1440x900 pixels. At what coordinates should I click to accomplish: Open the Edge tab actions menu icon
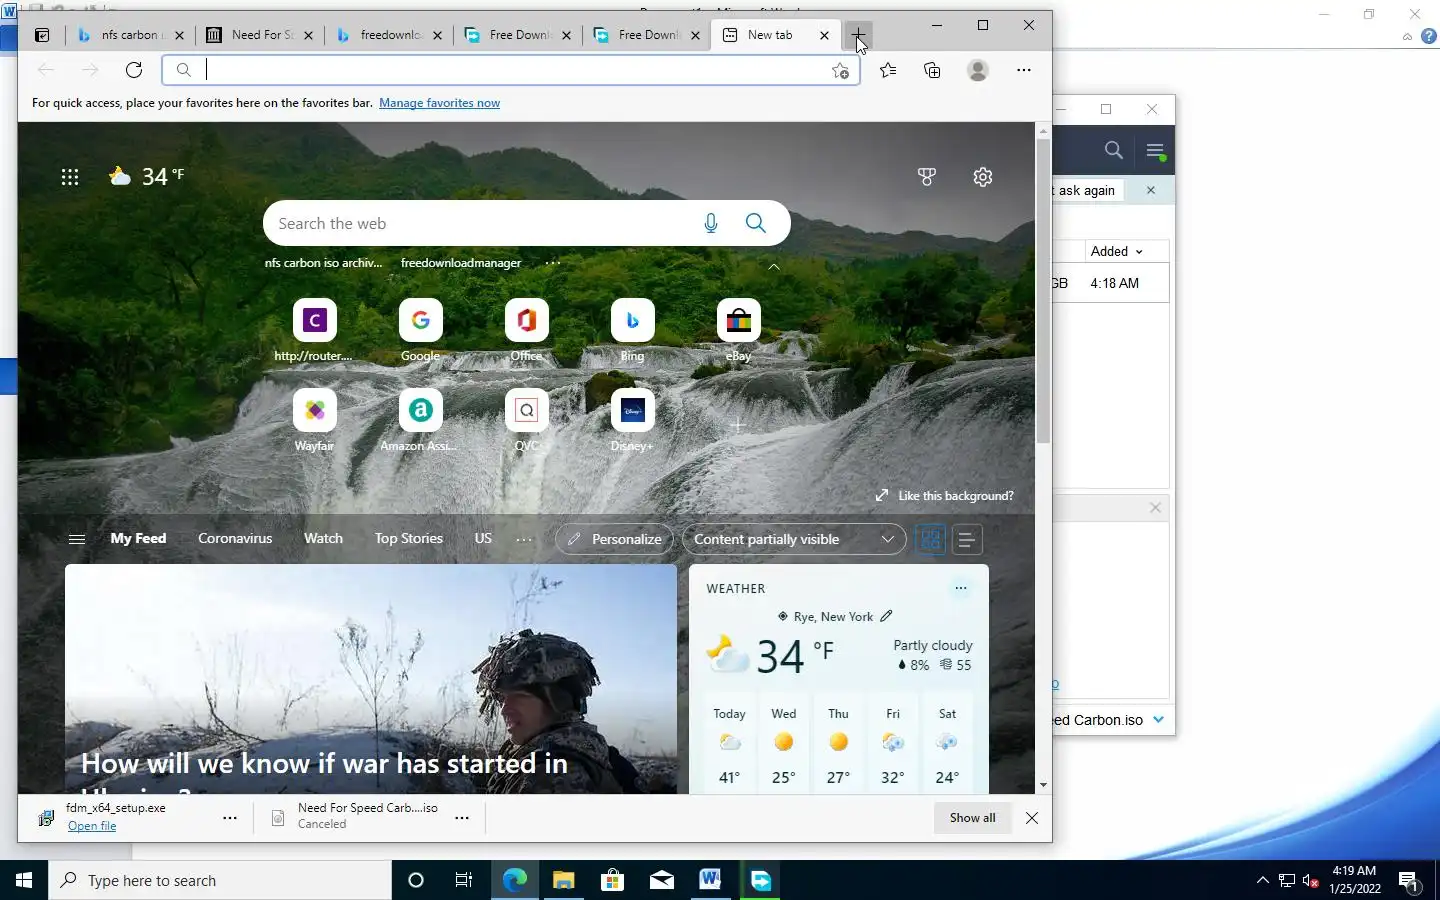coord(42,35)
